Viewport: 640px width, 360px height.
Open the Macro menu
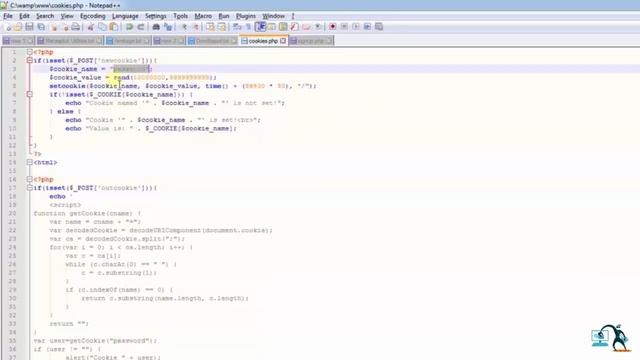tap(203, 16)
